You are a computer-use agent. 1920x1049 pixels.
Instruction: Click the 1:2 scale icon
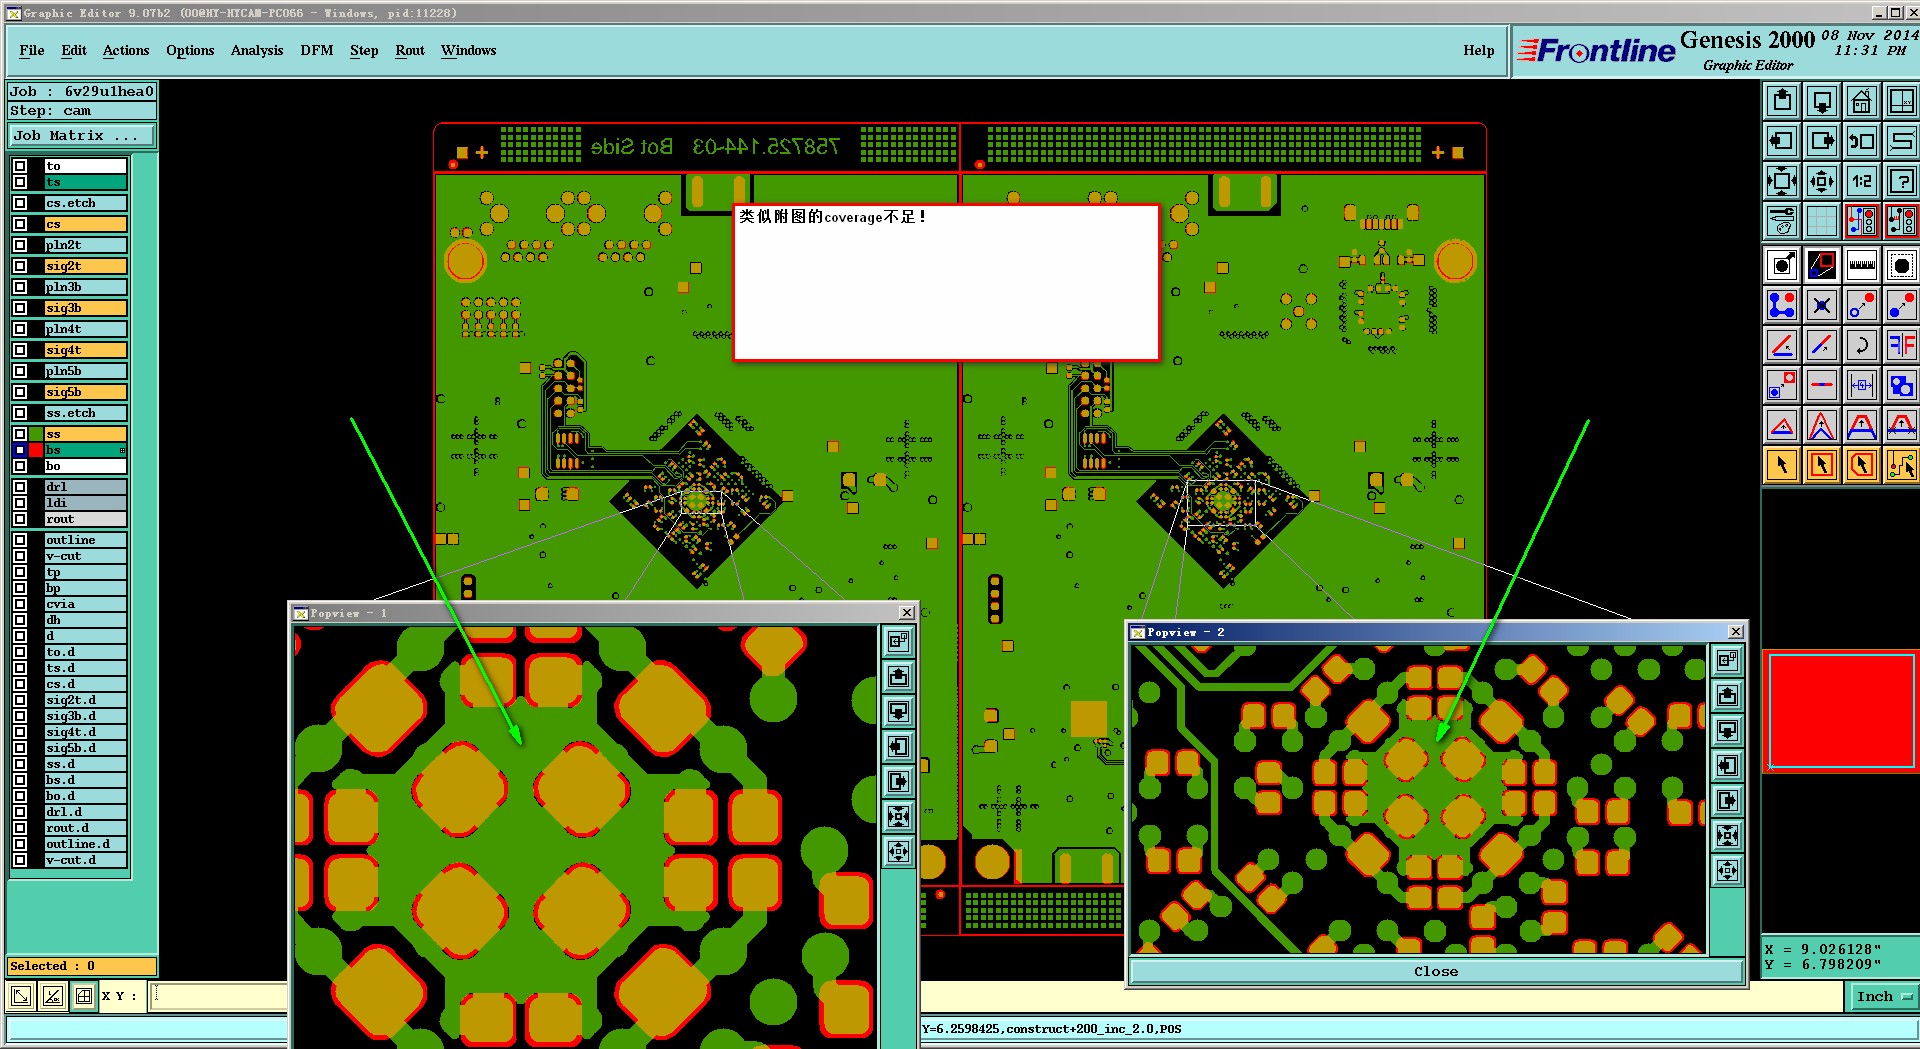[1862, 181]
